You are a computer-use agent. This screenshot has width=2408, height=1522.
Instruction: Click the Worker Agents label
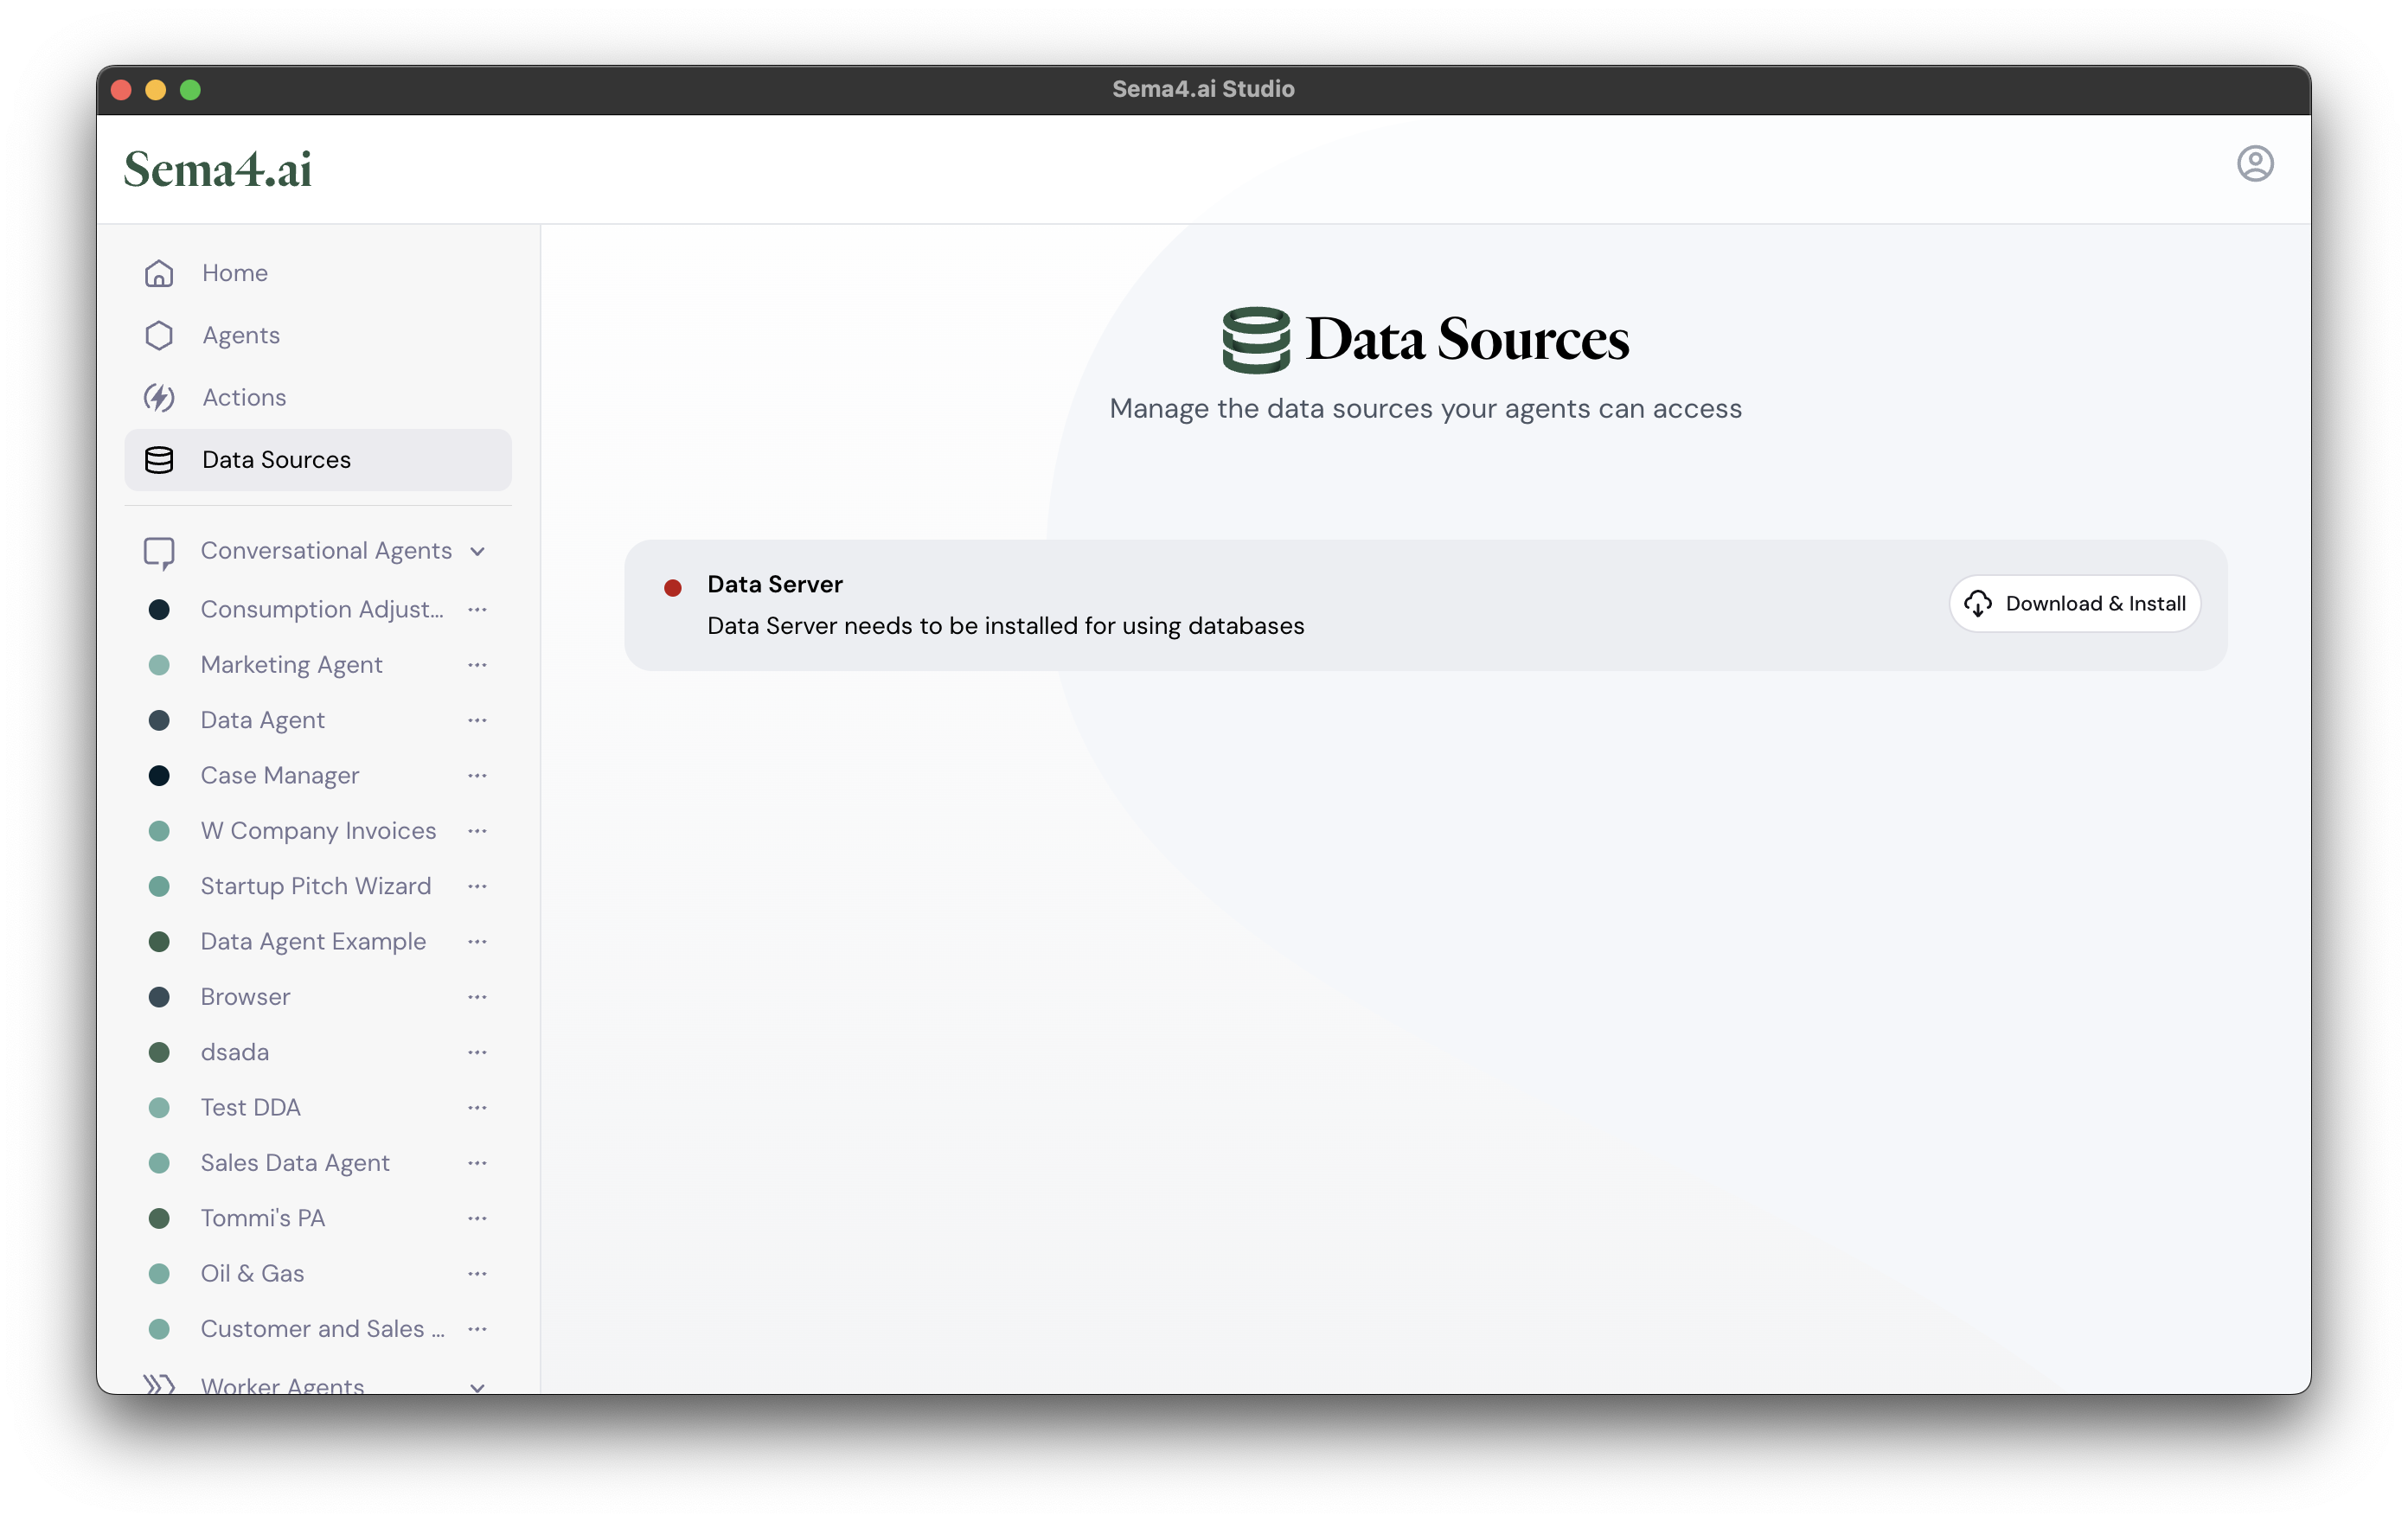point(282,1385)
